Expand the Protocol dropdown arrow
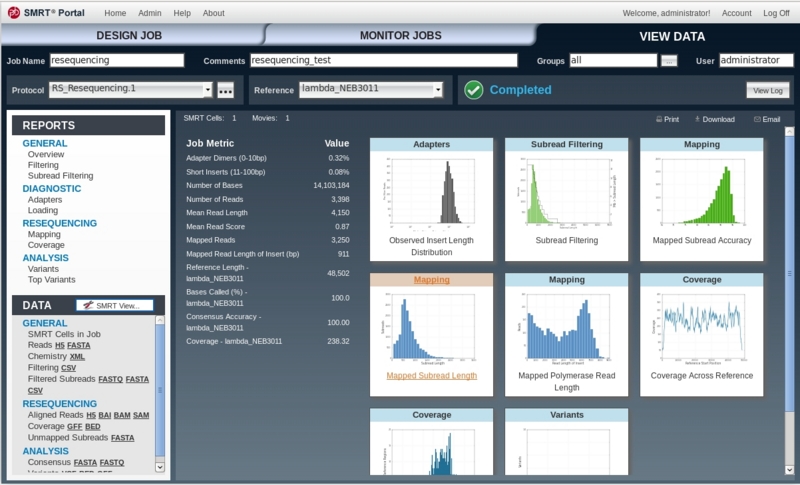 [208, 90]
